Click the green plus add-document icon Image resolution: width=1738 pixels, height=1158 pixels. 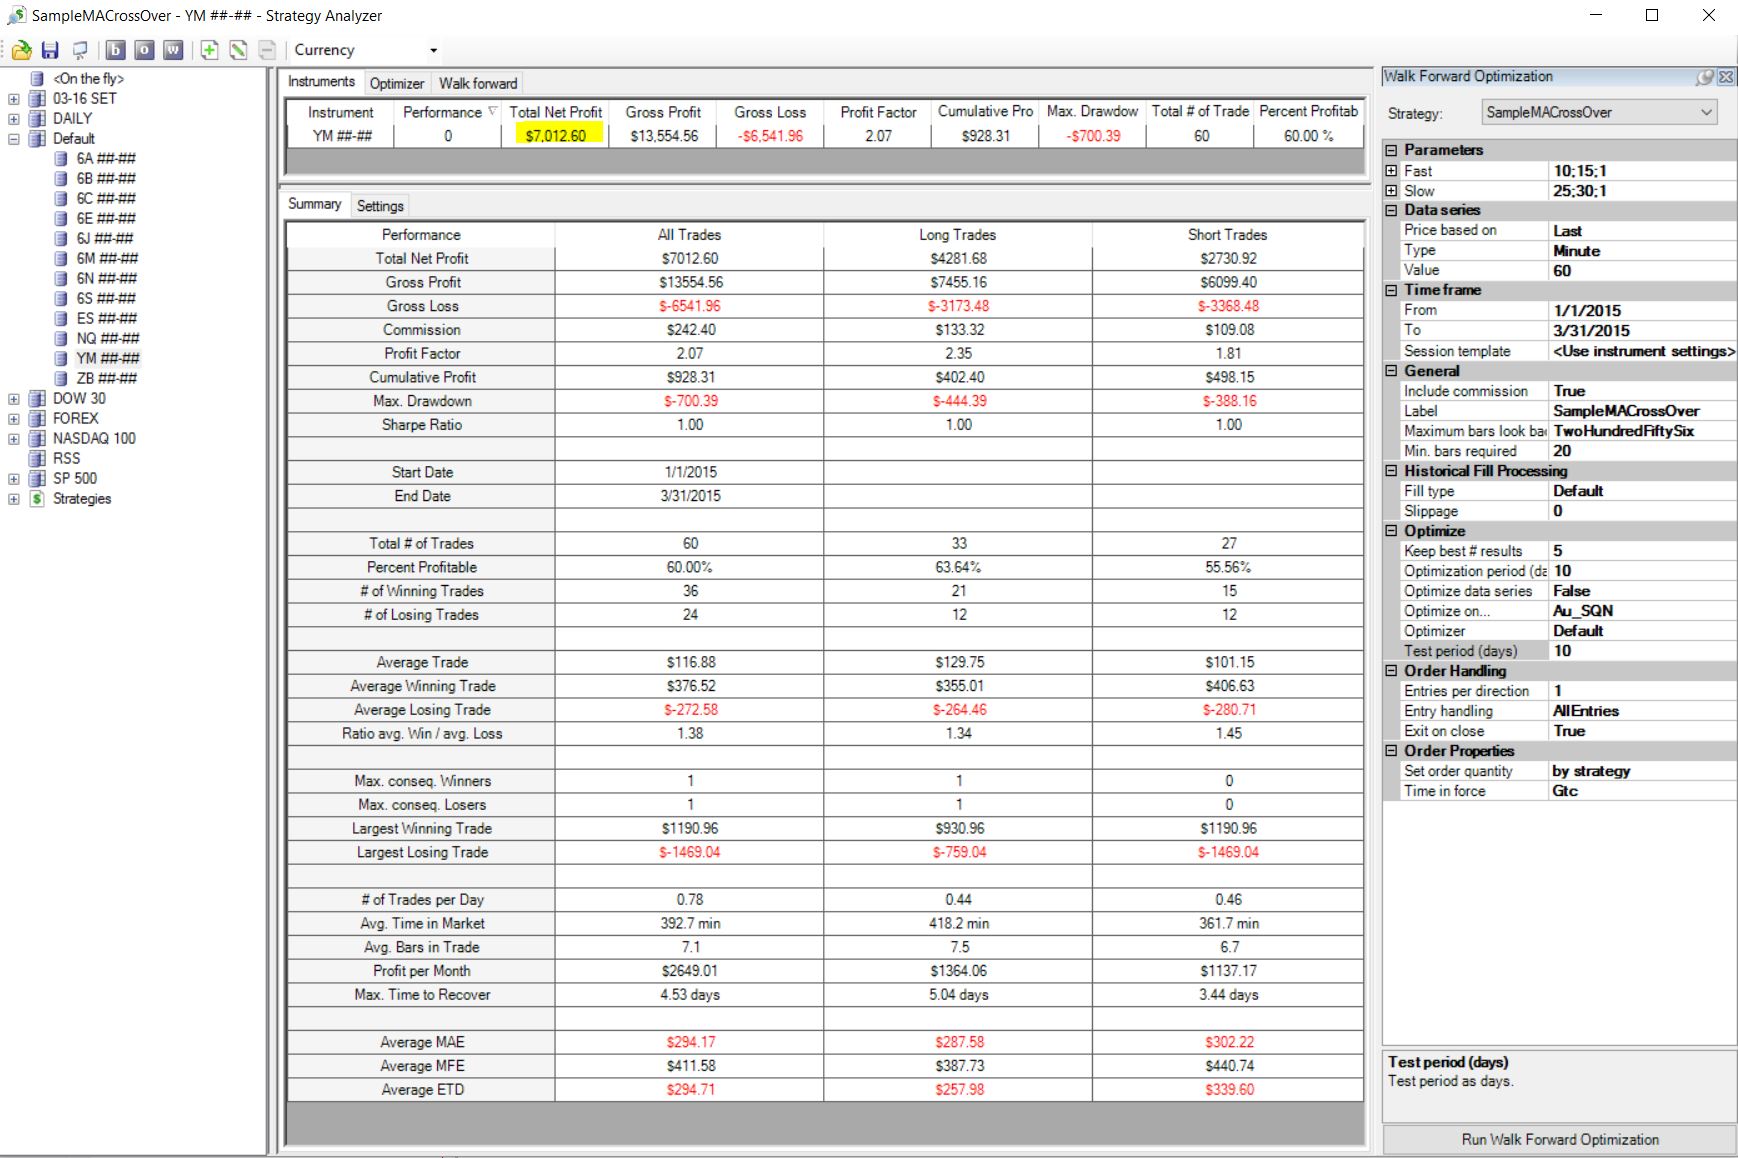pos(209,50)
